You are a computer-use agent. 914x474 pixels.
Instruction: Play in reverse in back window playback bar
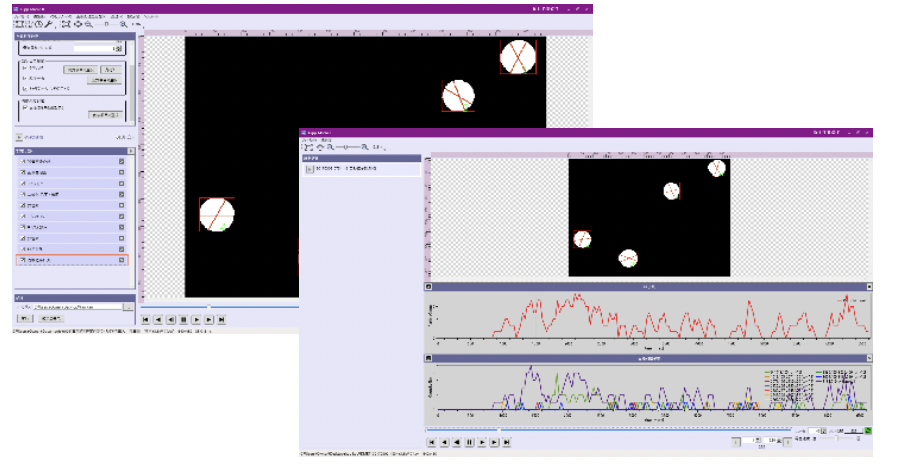(171, 319)
